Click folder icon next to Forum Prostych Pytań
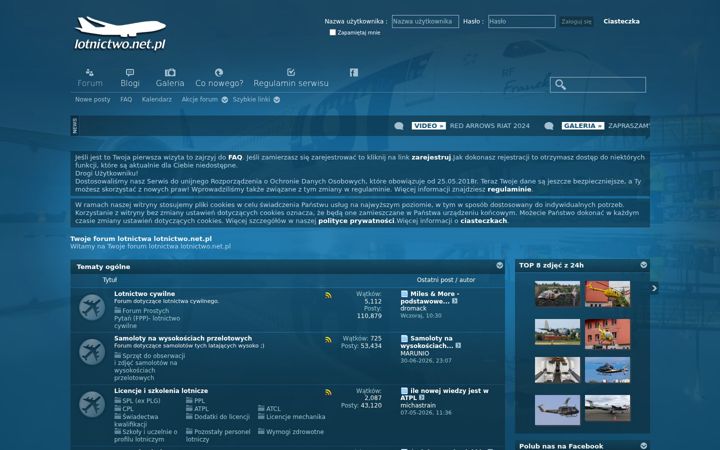The image size is (720, 450). tap(118, 310)
